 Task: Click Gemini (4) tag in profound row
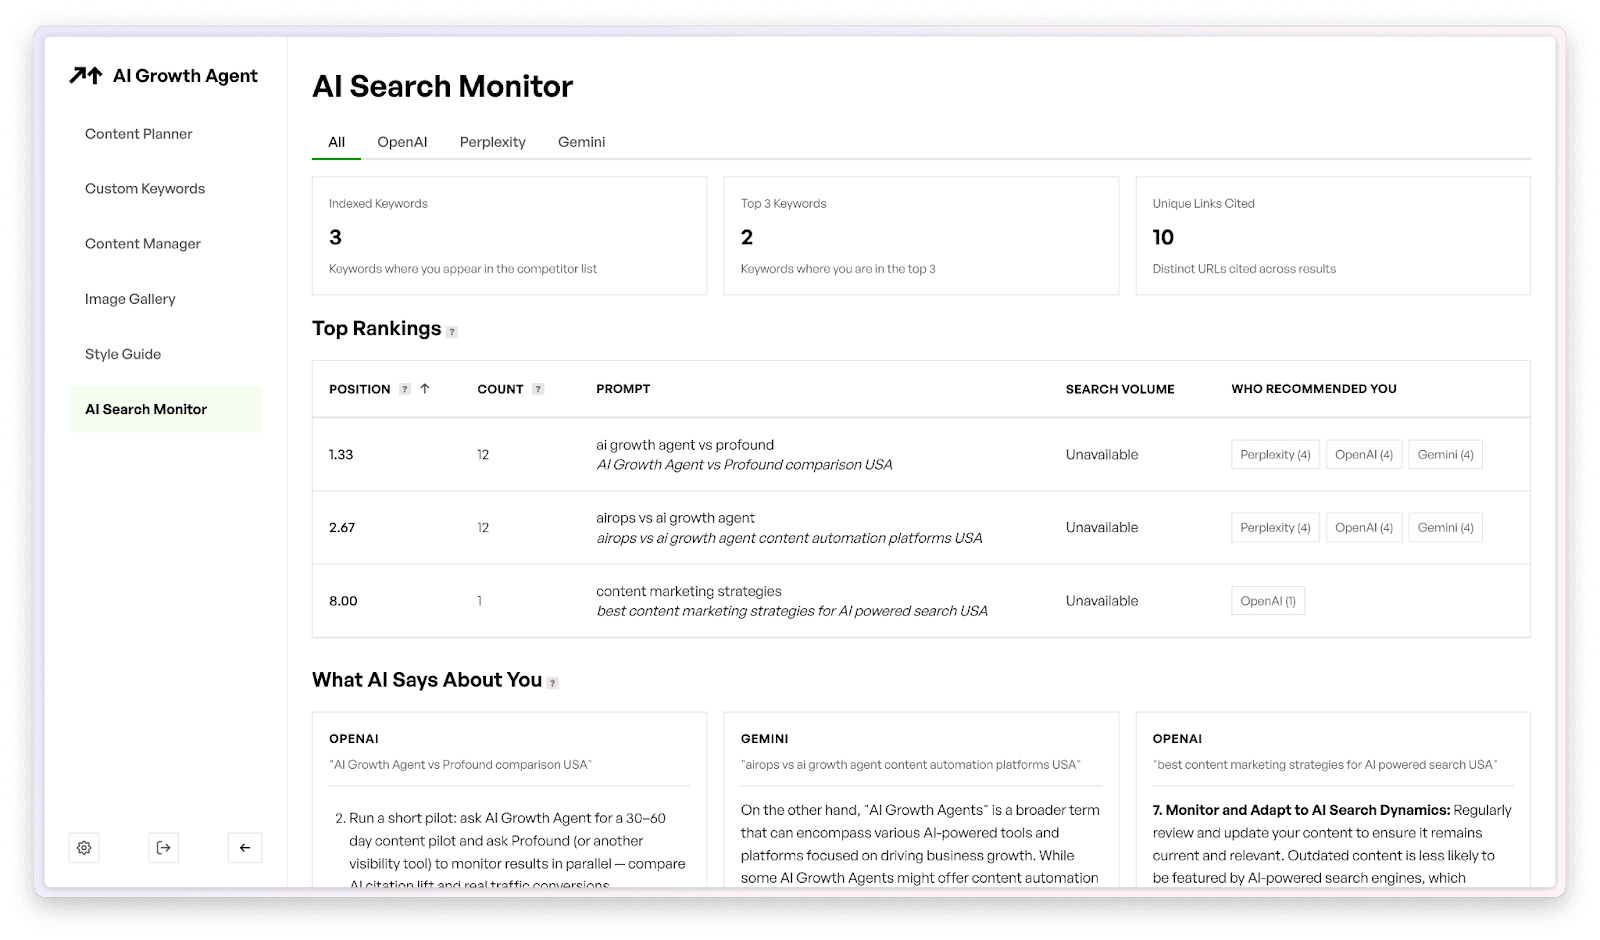(x=1445, y=455)
